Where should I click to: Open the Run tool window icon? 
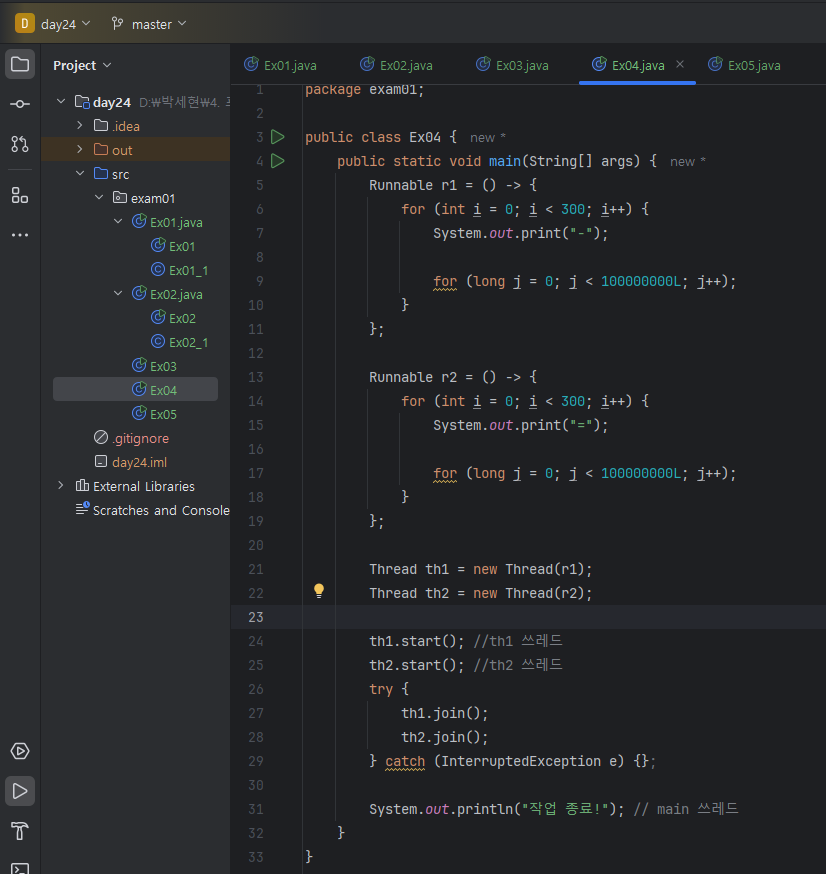(x=20, y=791)
